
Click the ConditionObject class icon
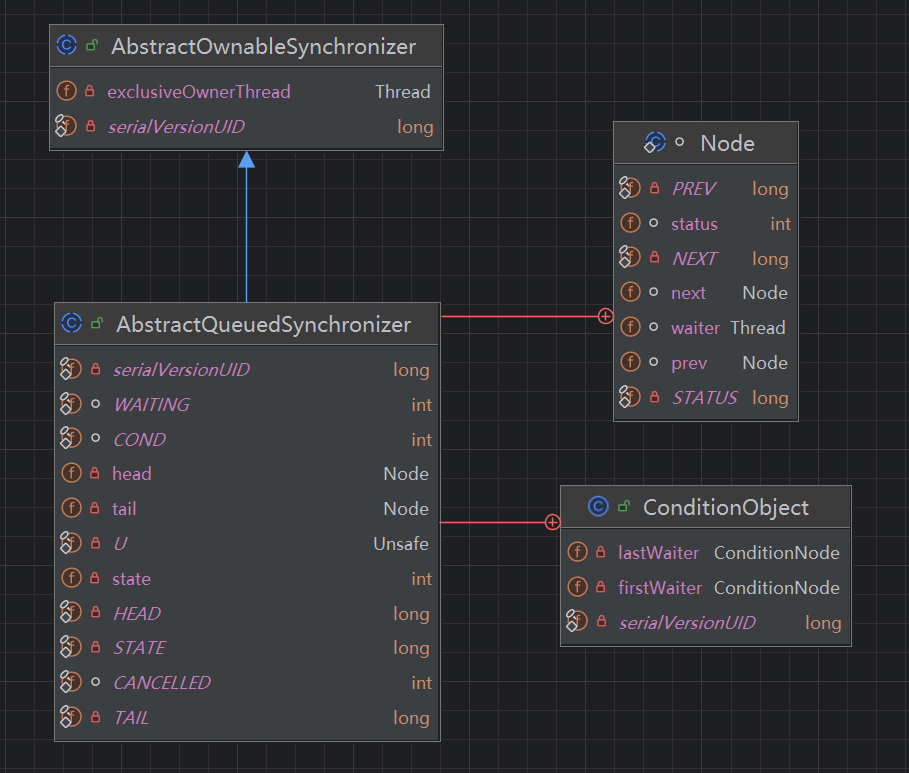(598, 507)
